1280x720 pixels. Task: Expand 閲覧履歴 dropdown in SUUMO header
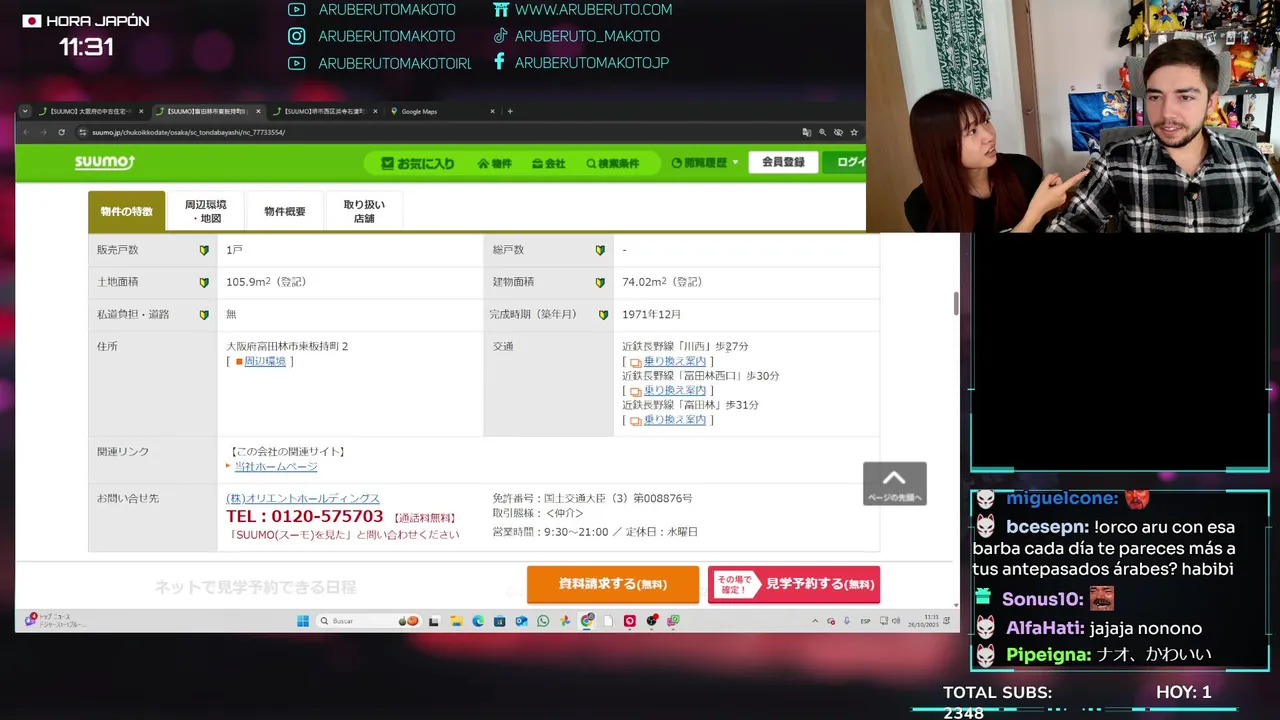click(704, 163)
